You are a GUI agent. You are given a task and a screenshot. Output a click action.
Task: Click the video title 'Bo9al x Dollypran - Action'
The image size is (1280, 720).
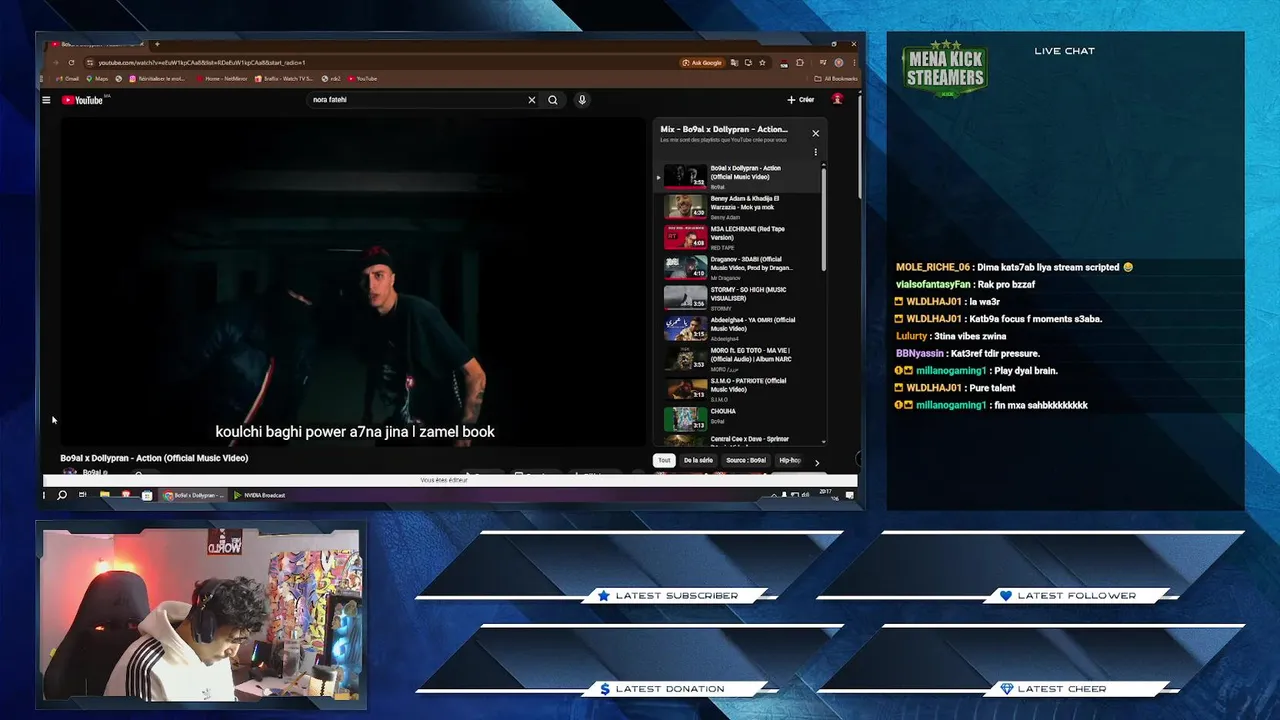[x=154, y=458]
